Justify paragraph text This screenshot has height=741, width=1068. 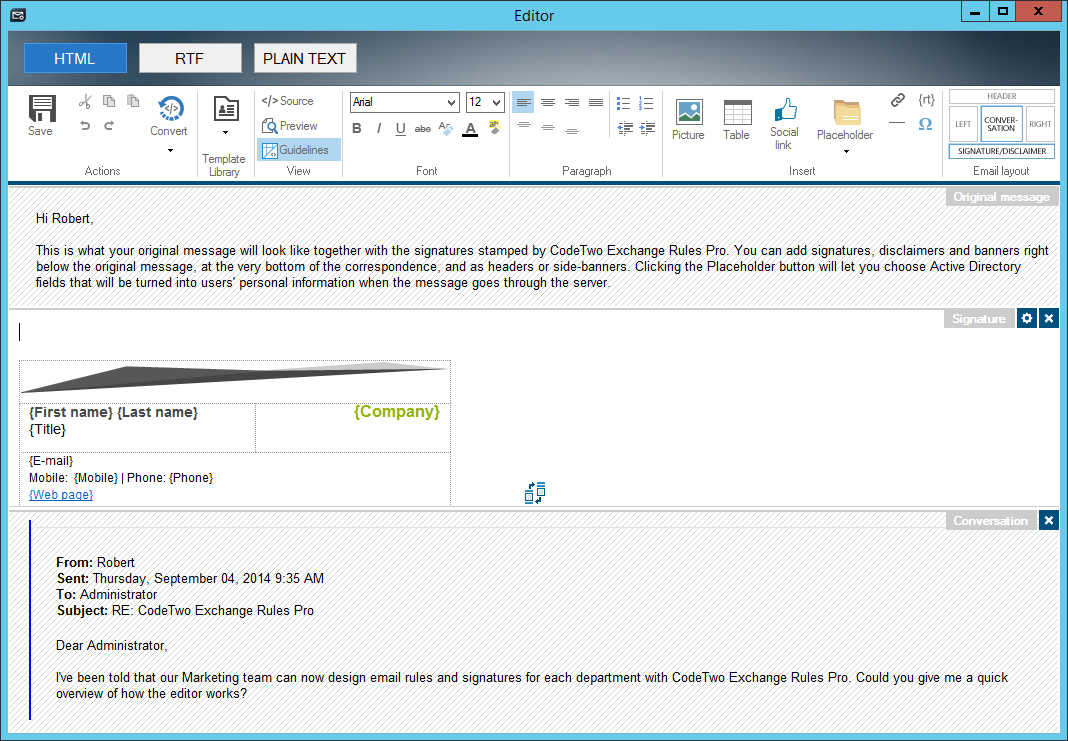tap(596, 102)
